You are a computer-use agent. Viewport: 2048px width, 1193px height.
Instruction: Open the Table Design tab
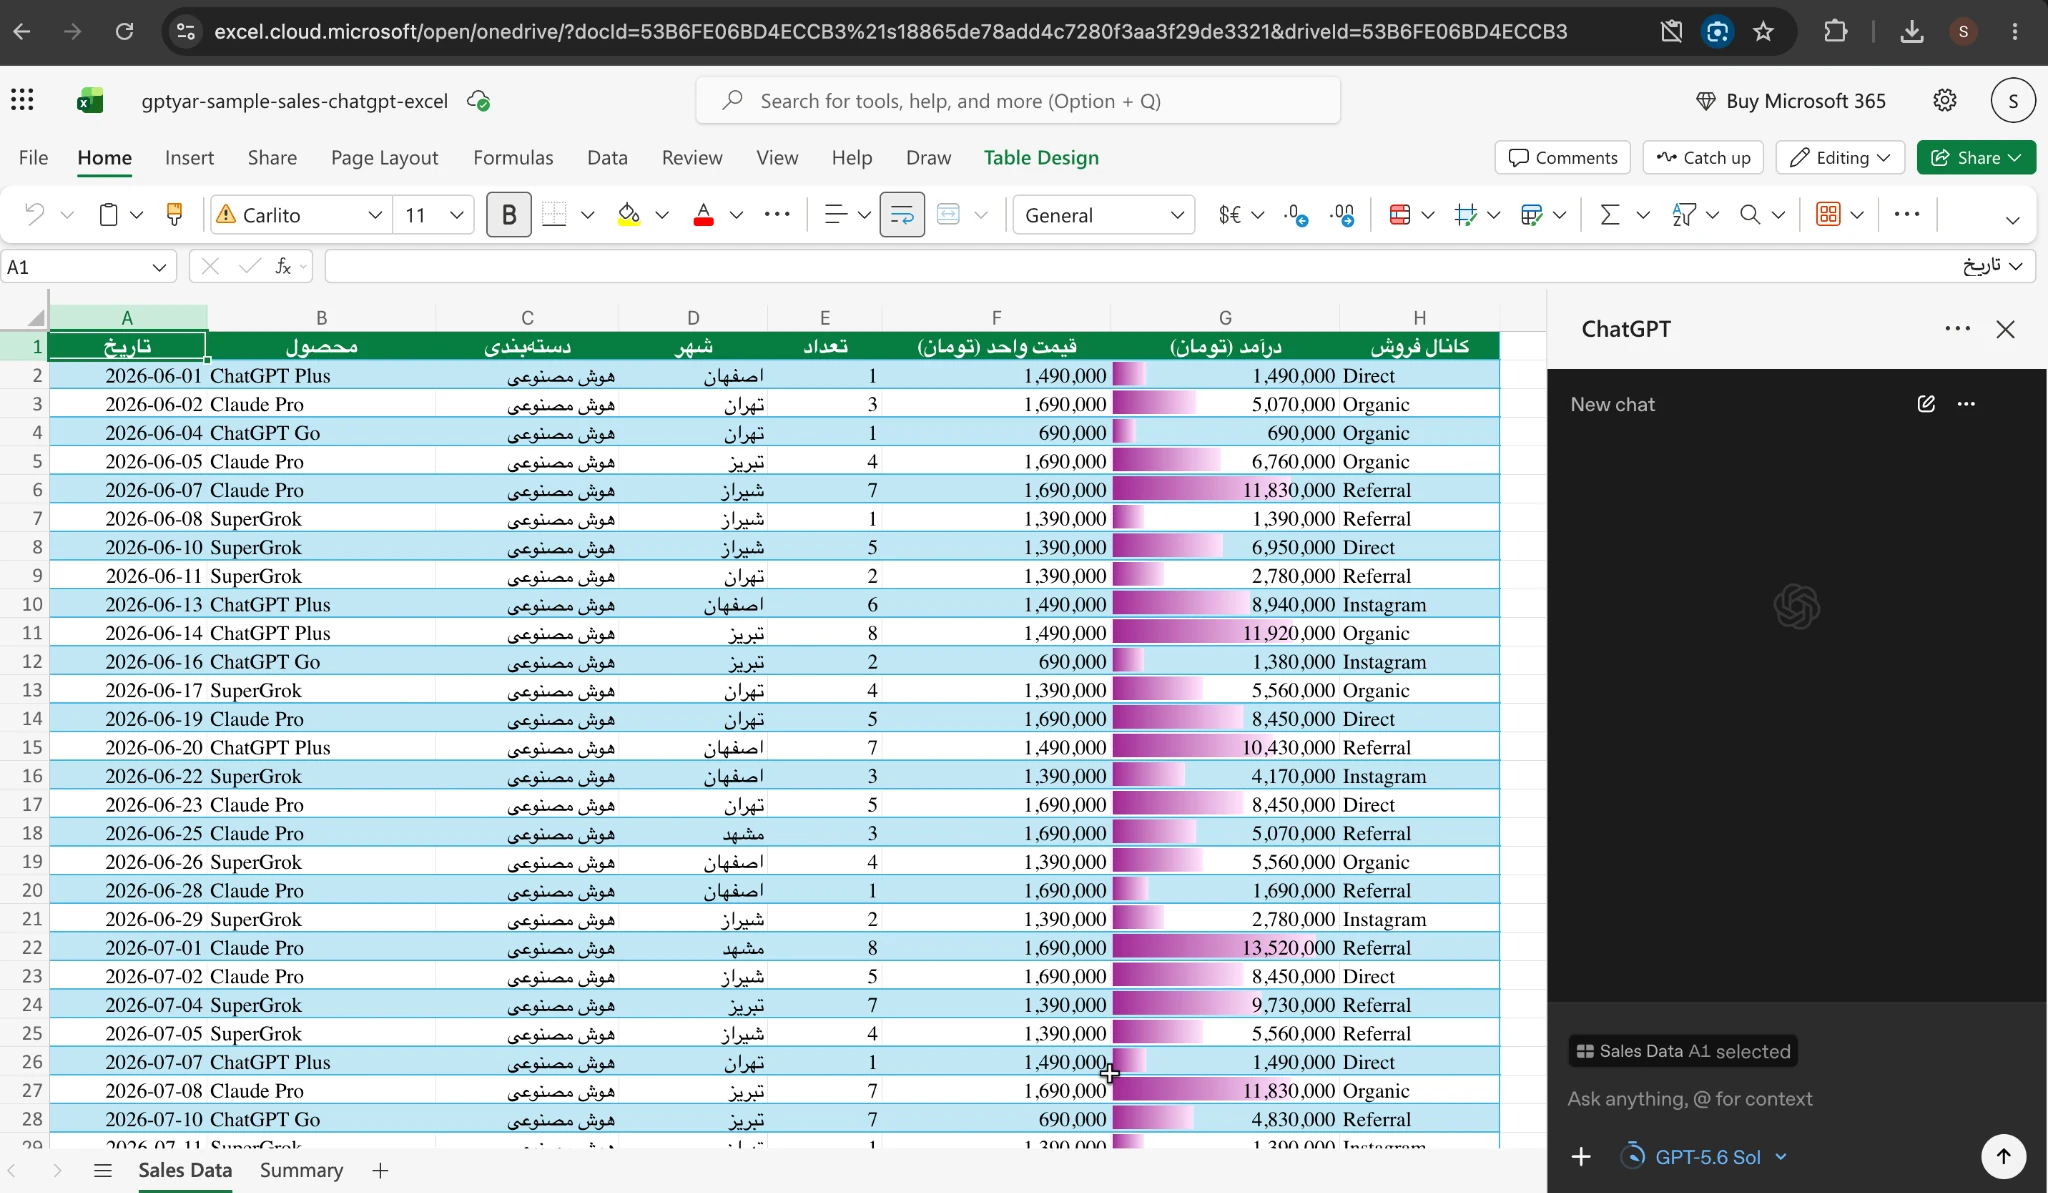tap(1041, 157)
